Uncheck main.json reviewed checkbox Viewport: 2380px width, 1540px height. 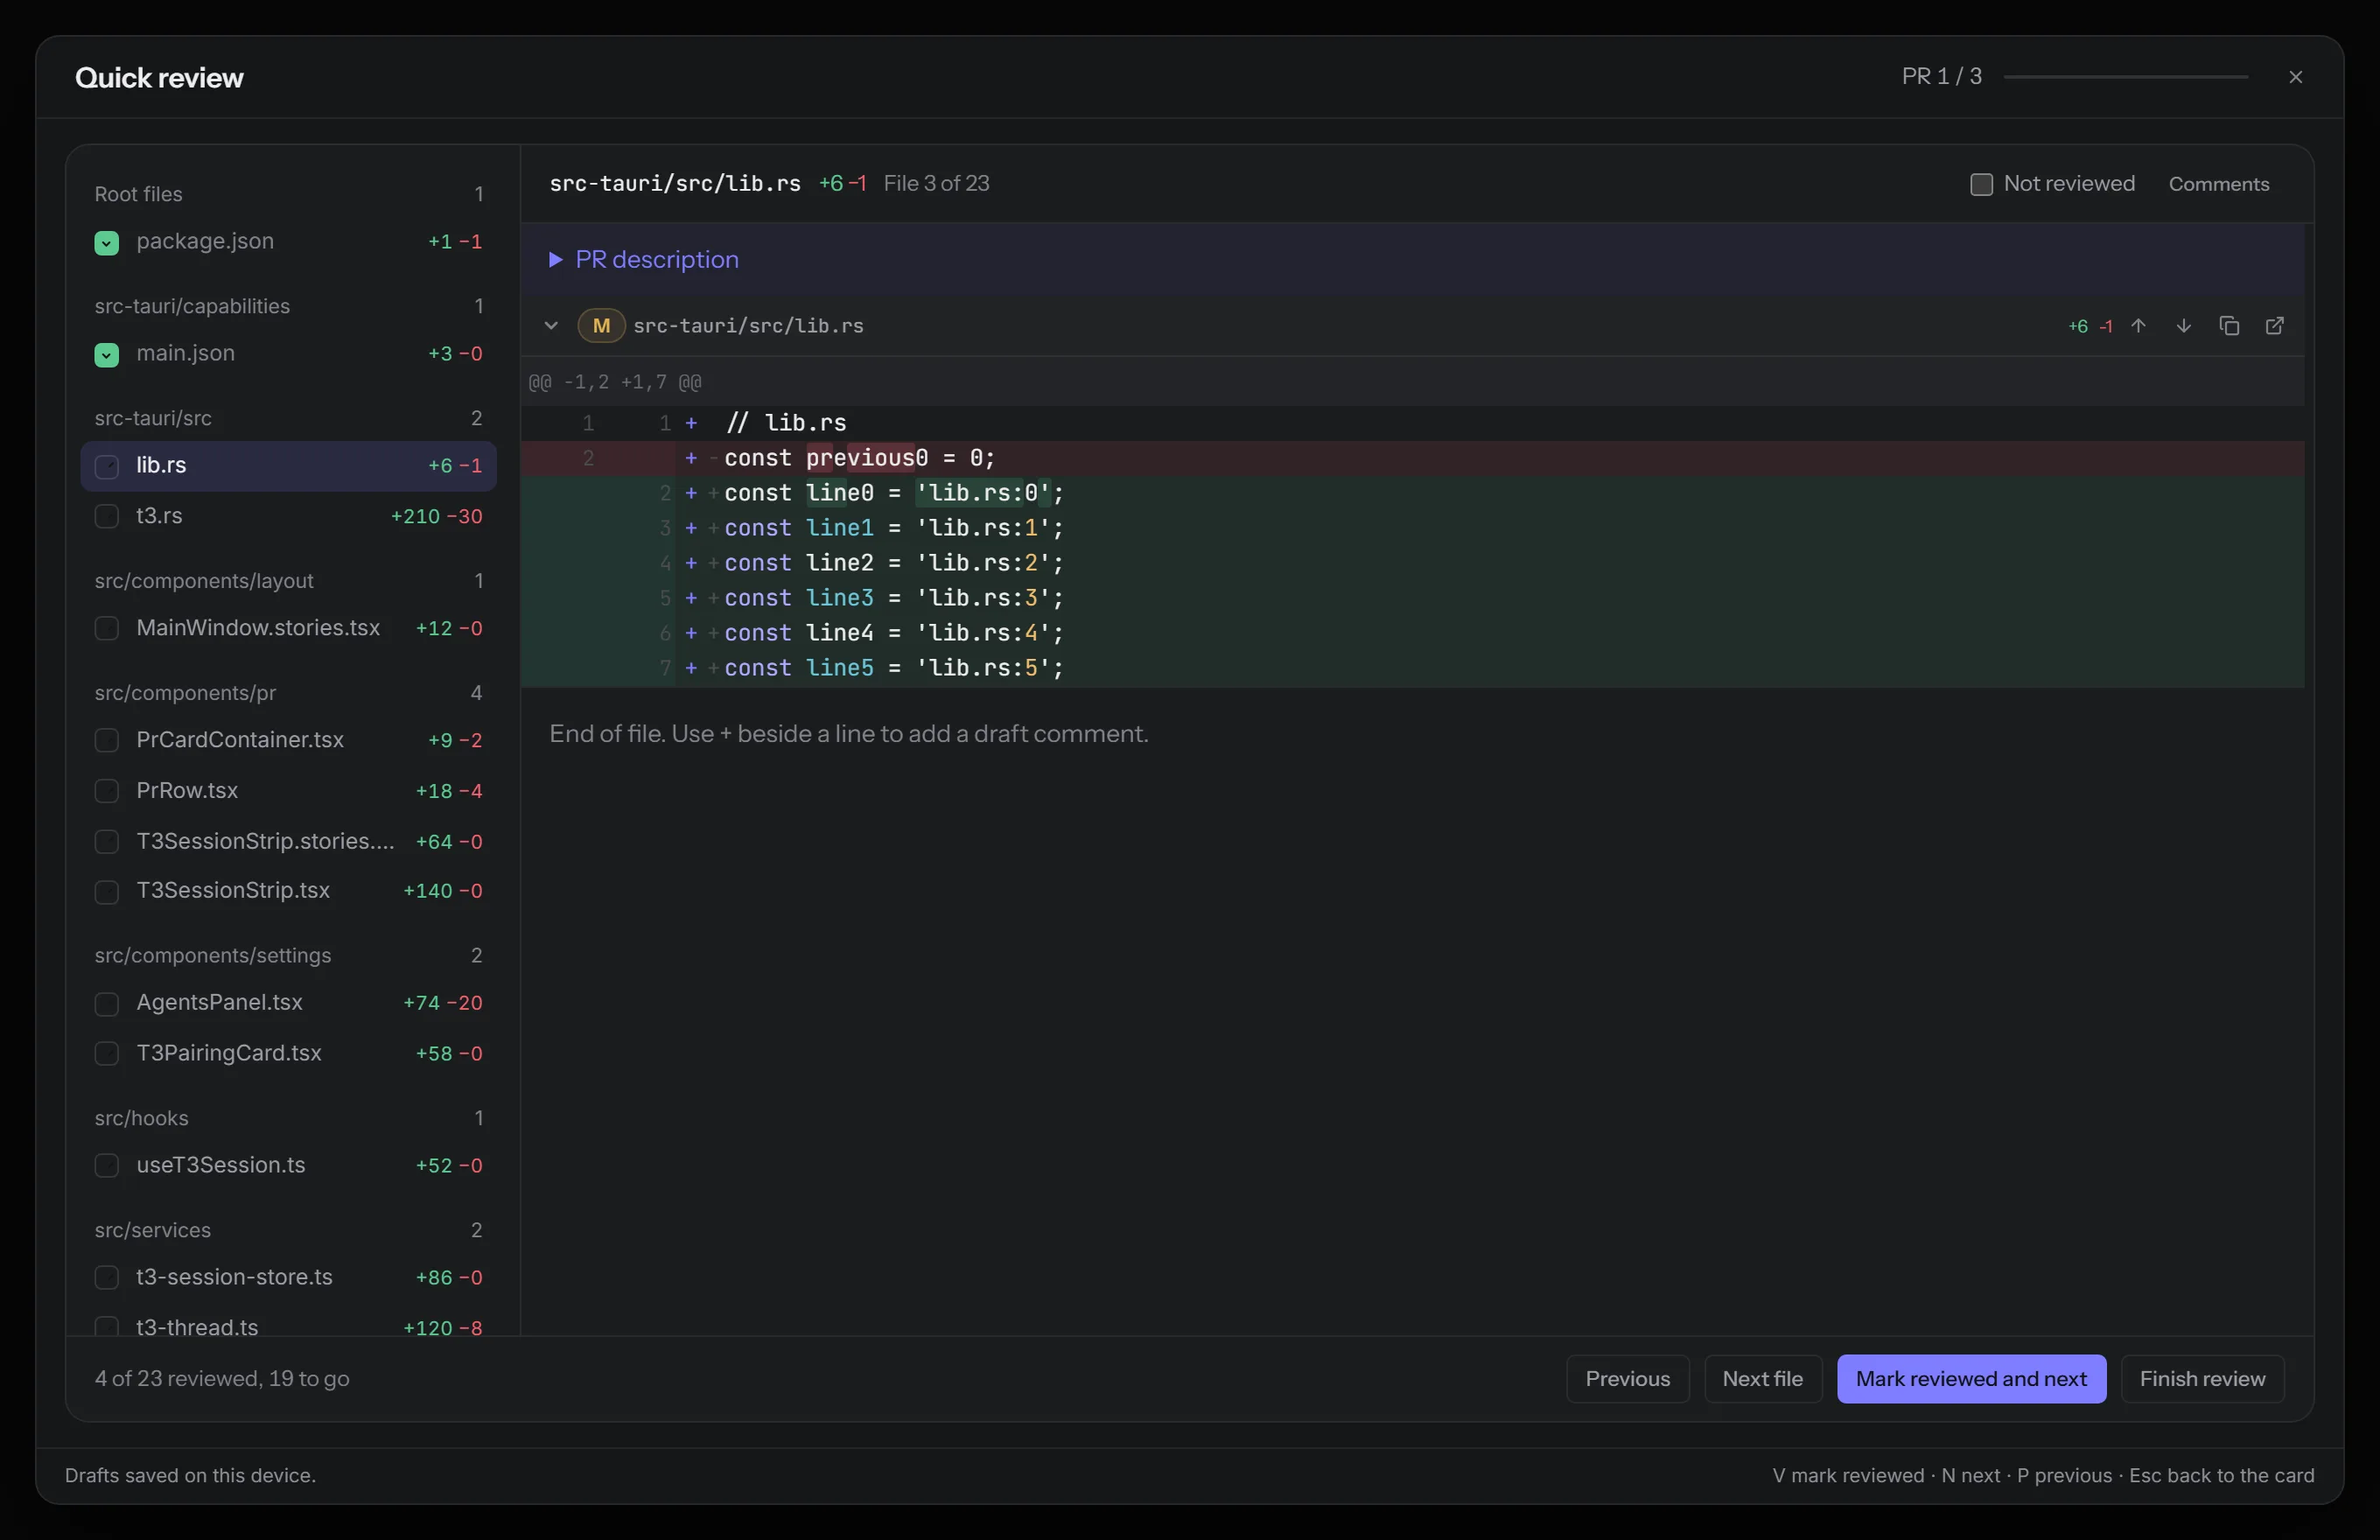pyautogui.click(x=107, y=355)
